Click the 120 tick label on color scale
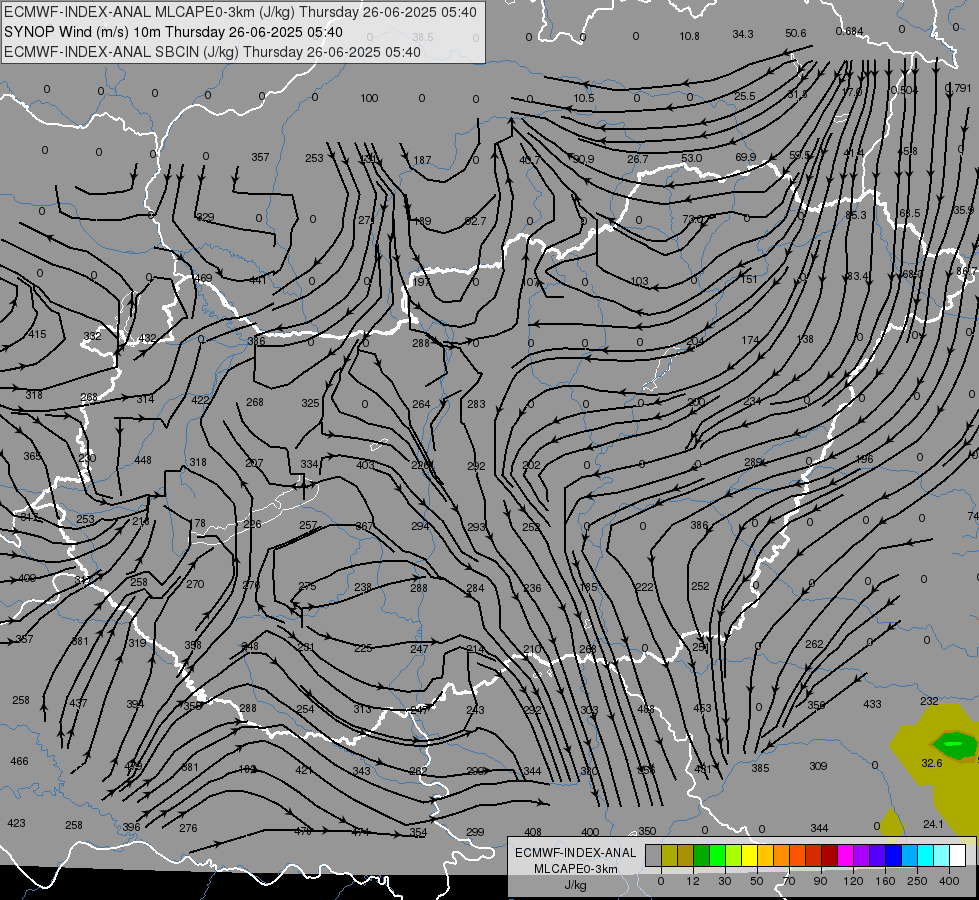The image size is (979, 900). [853, 881]
